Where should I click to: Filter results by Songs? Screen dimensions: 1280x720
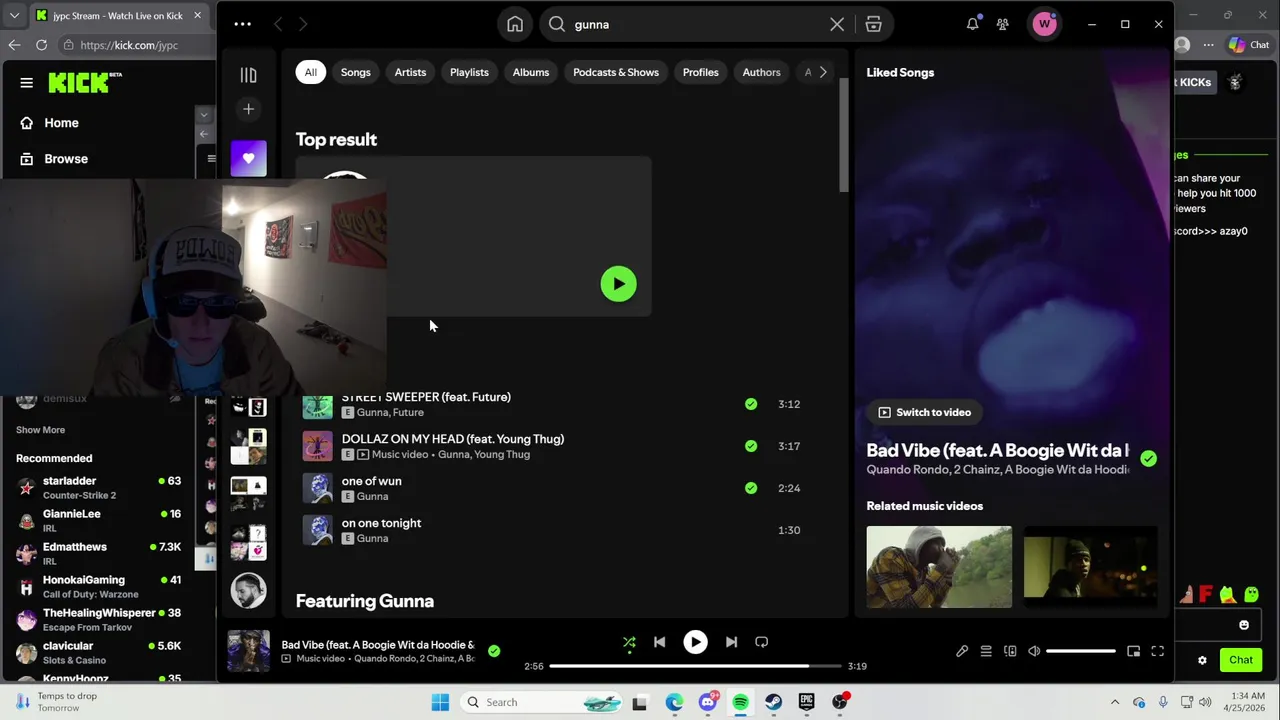pyautogui.click(x=355, y=72)
